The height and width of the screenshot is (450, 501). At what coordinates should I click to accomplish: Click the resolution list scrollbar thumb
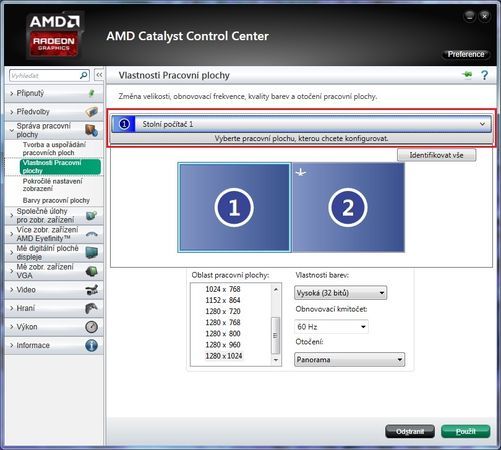[x=275, y=335]
